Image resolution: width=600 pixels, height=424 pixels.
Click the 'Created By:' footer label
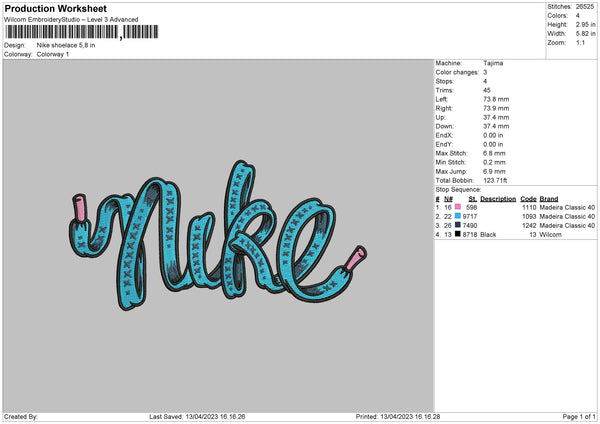[x=21, y=416]
